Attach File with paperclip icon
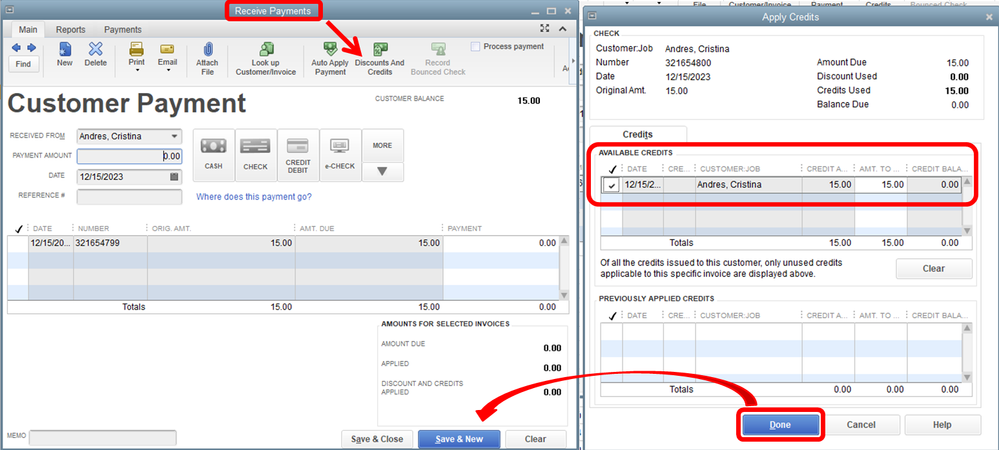The image size is (999, 450). 207,59
